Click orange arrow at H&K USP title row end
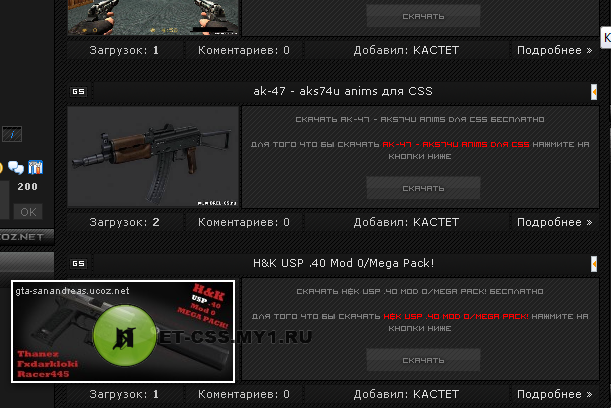Screen dimensions: 611x408 pyautogui.click(x=594, y=264)
